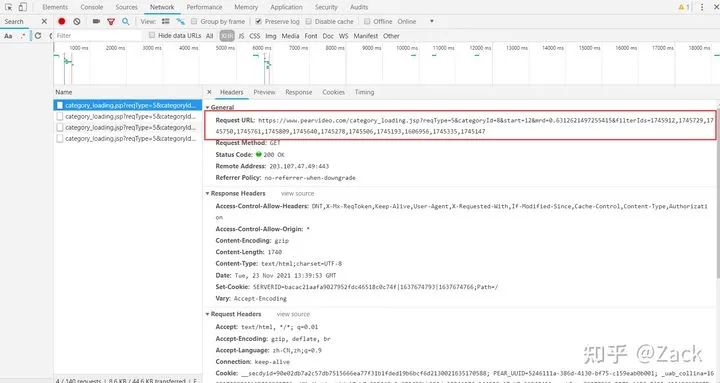This screenshot has width=720, height=383.
Task: Click the red record network log button
Action: coord(62,22)
